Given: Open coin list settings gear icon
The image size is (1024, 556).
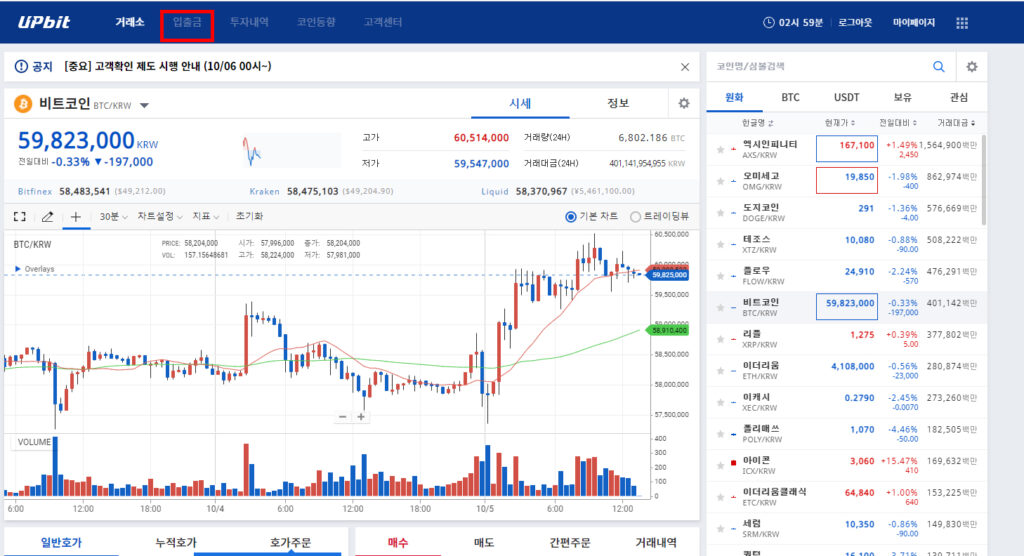Looking at the screenshot, I should pyautogui.click(x=972, y=67).
